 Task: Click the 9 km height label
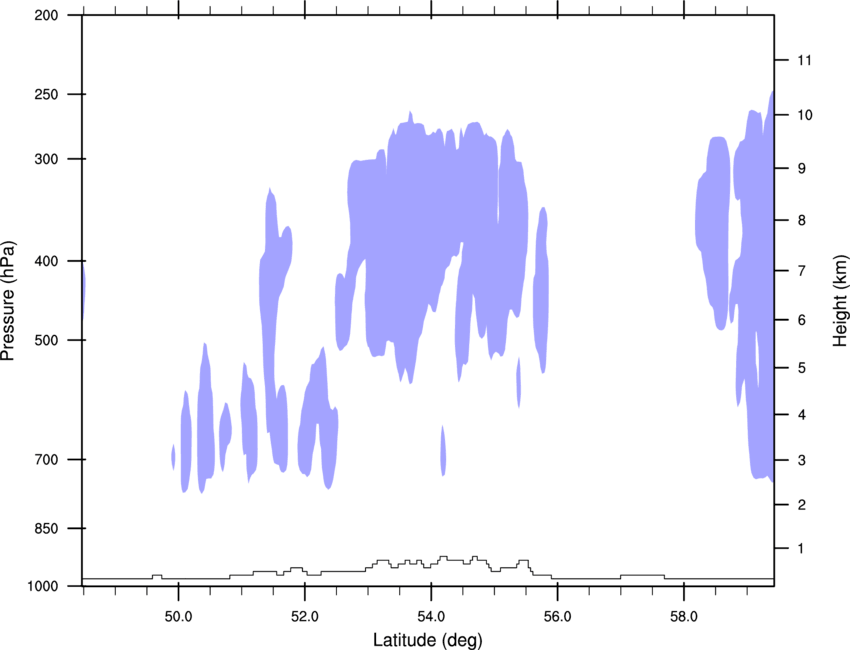pos(801,169)
